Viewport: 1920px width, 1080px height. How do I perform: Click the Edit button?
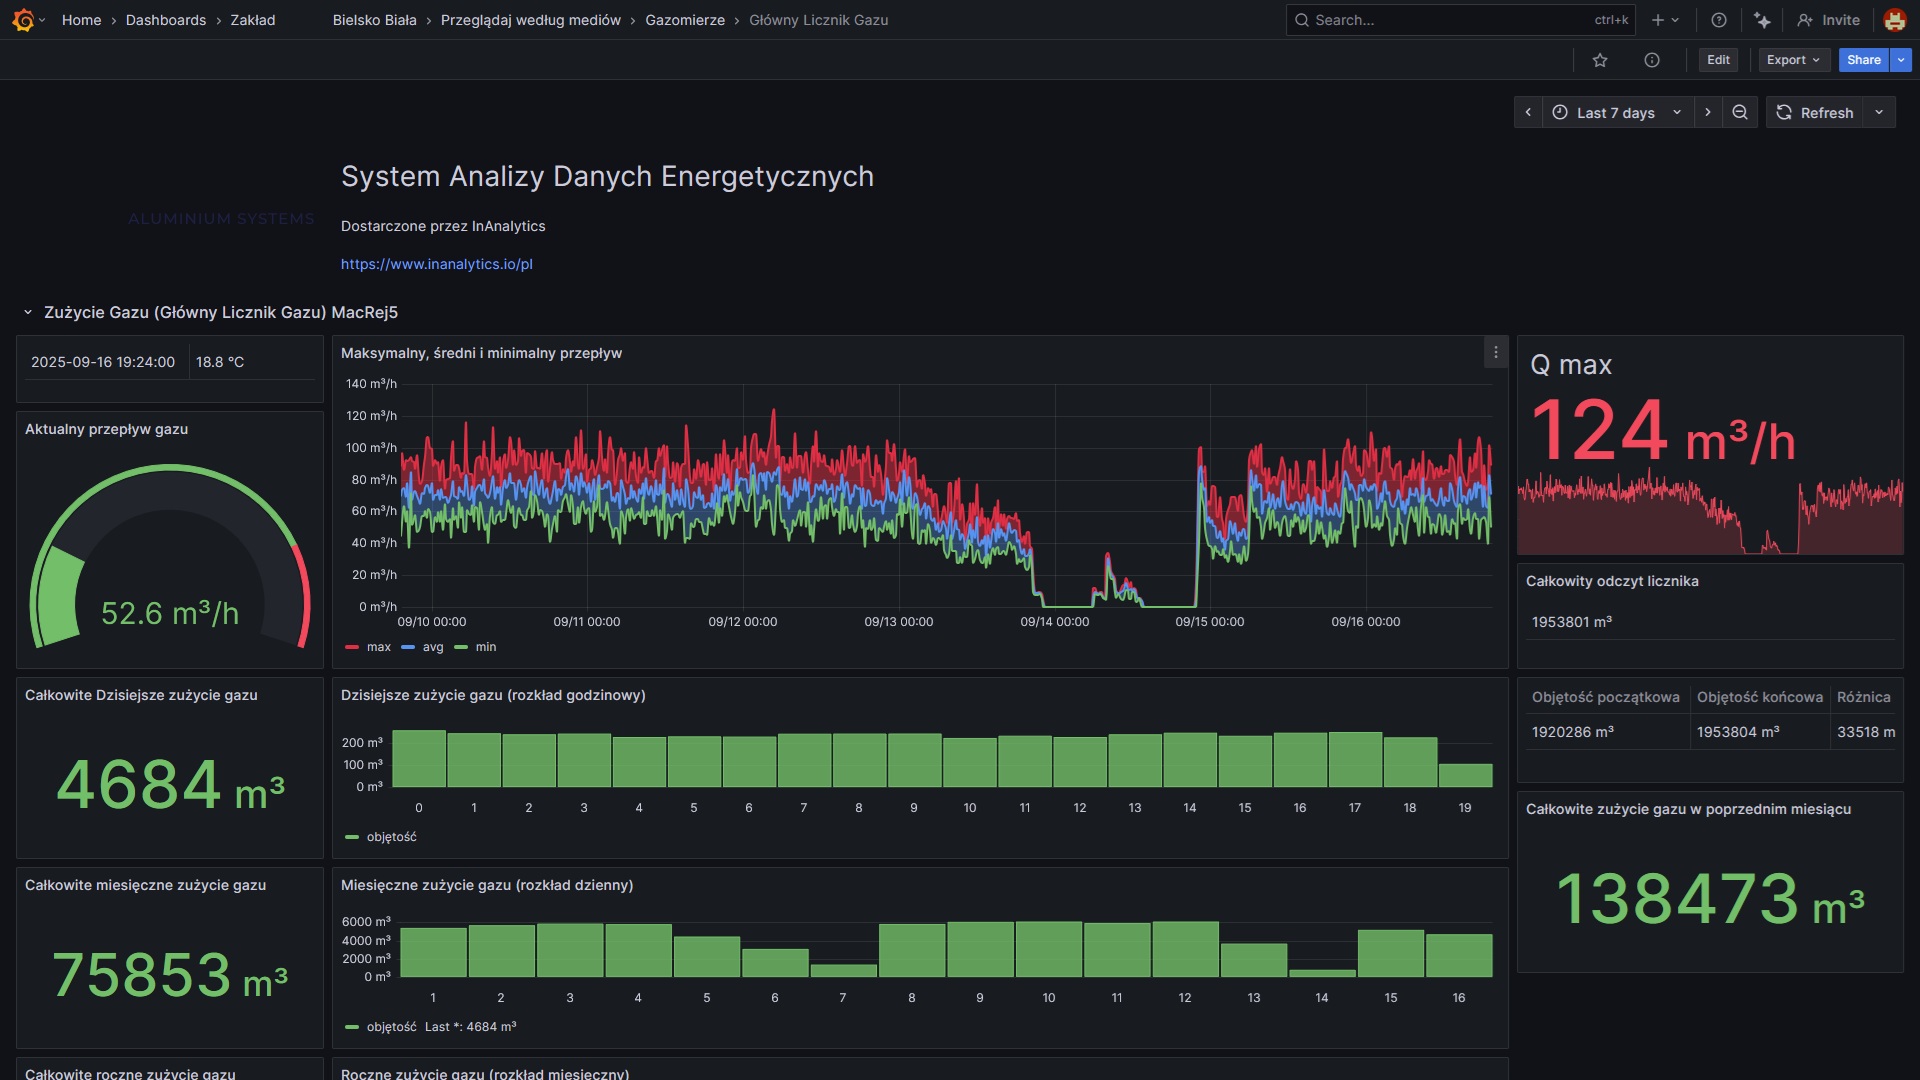coord(1718,60)
